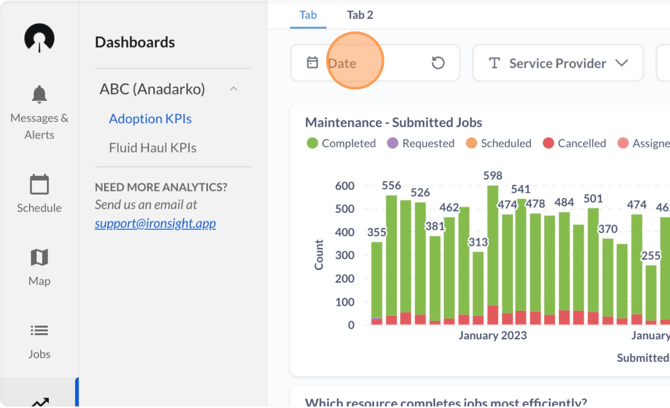Click the first January 2023 axis label

click(x=493, y=335)
